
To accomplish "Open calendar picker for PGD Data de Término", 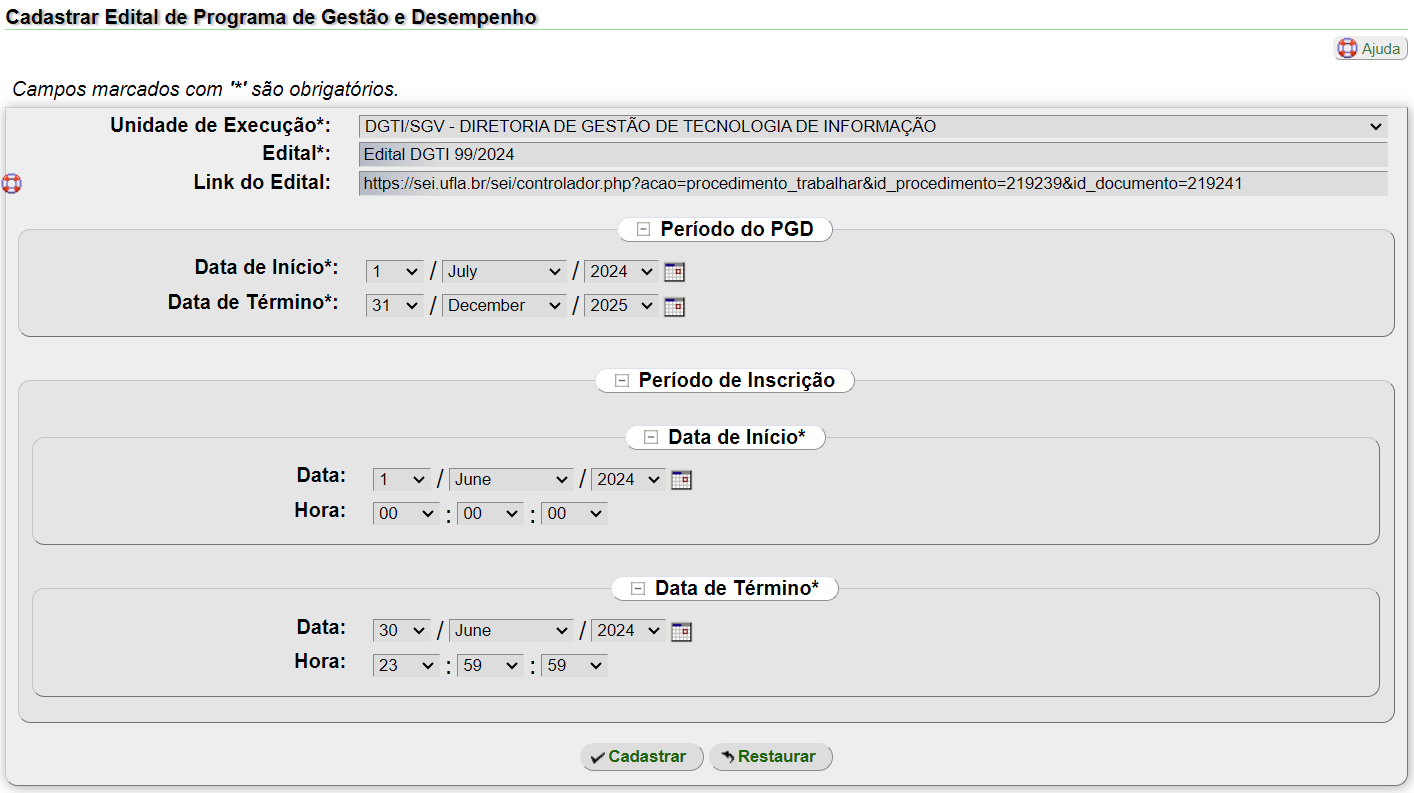I will click(675, 306).
